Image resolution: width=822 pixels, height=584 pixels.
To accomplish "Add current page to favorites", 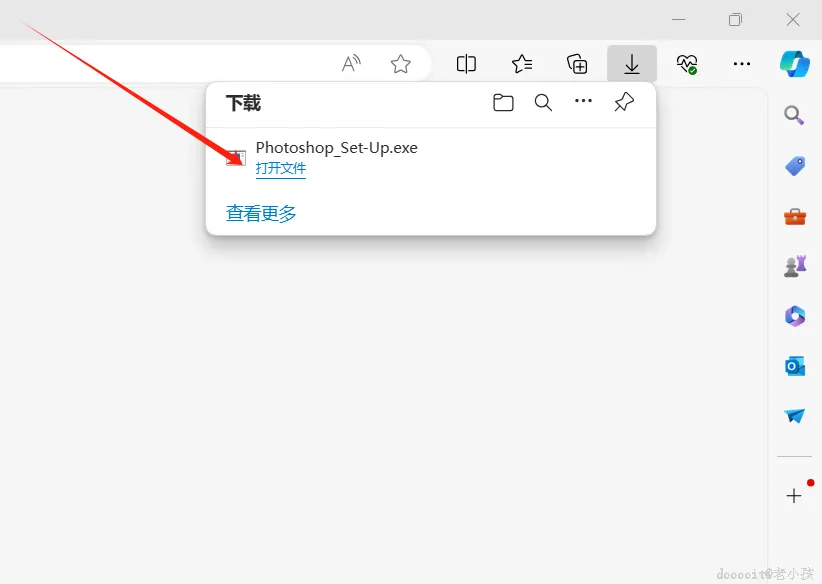I will pos(401,63).
